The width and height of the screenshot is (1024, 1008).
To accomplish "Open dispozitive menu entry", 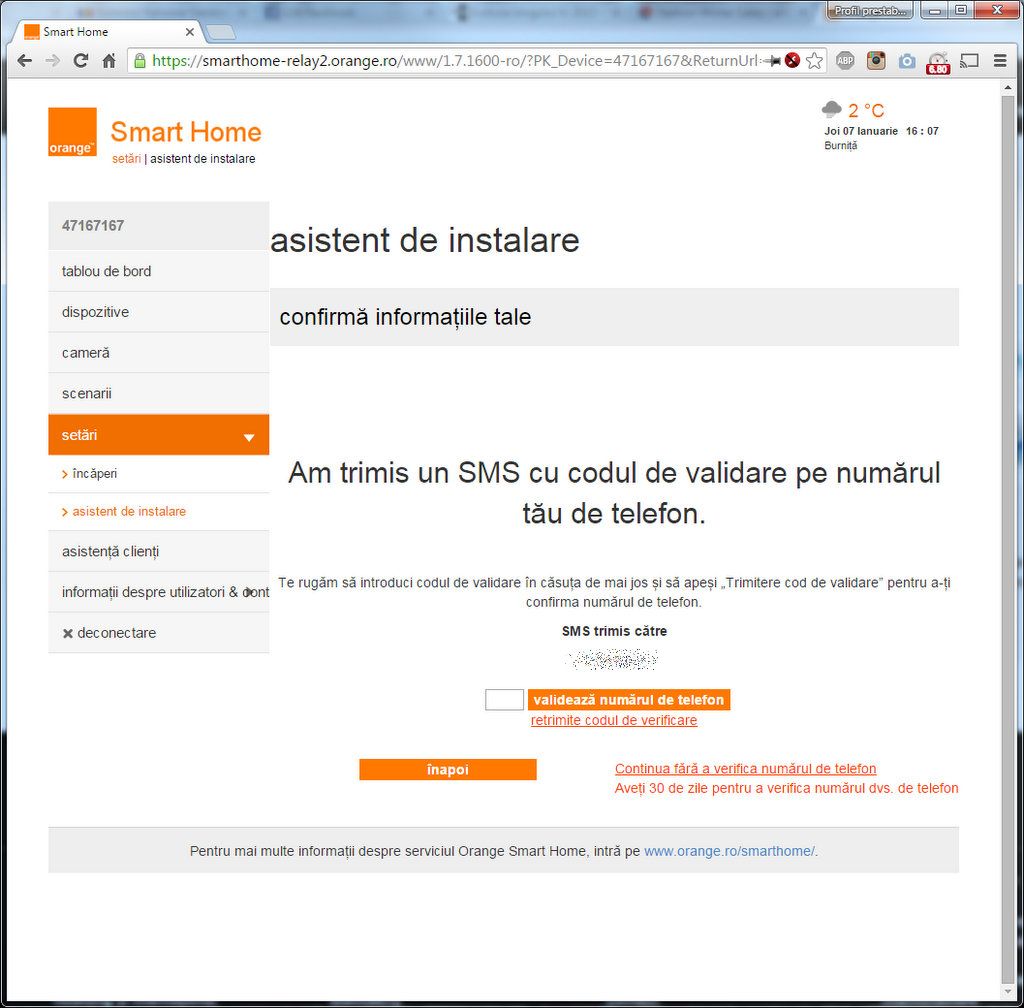I will click(x=159, y=312).
